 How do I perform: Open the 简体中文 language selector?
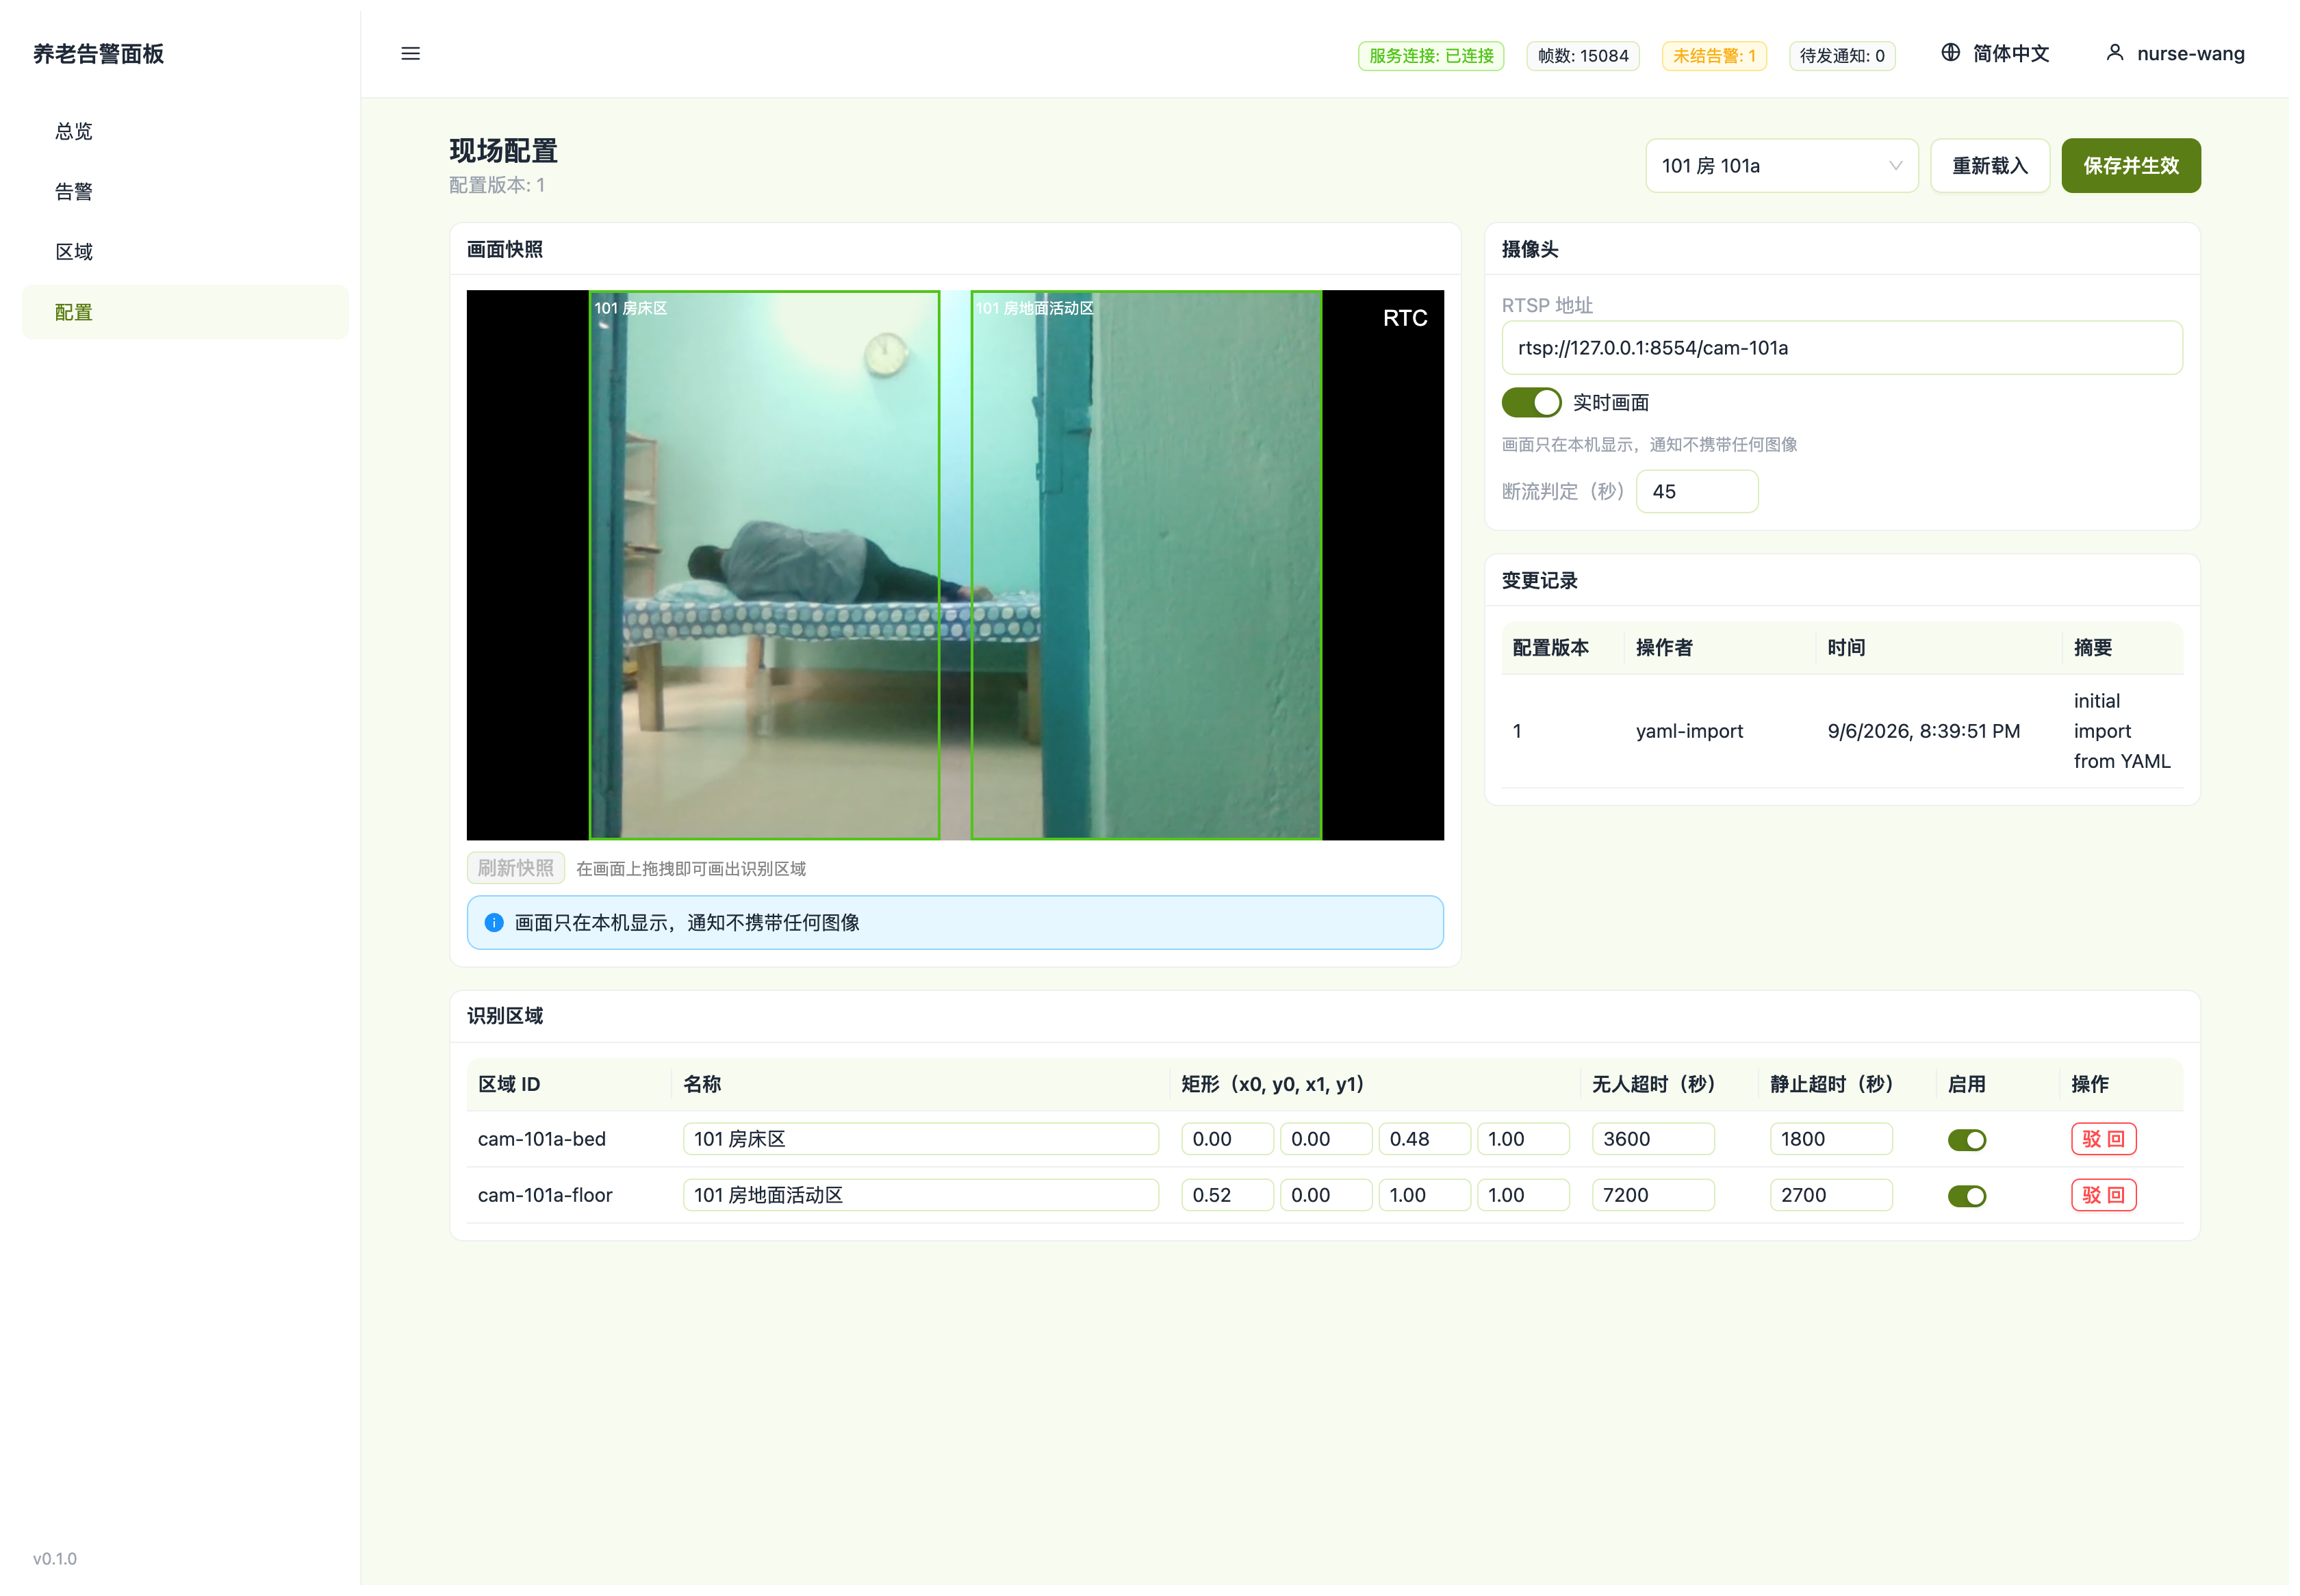(1995, 54)
